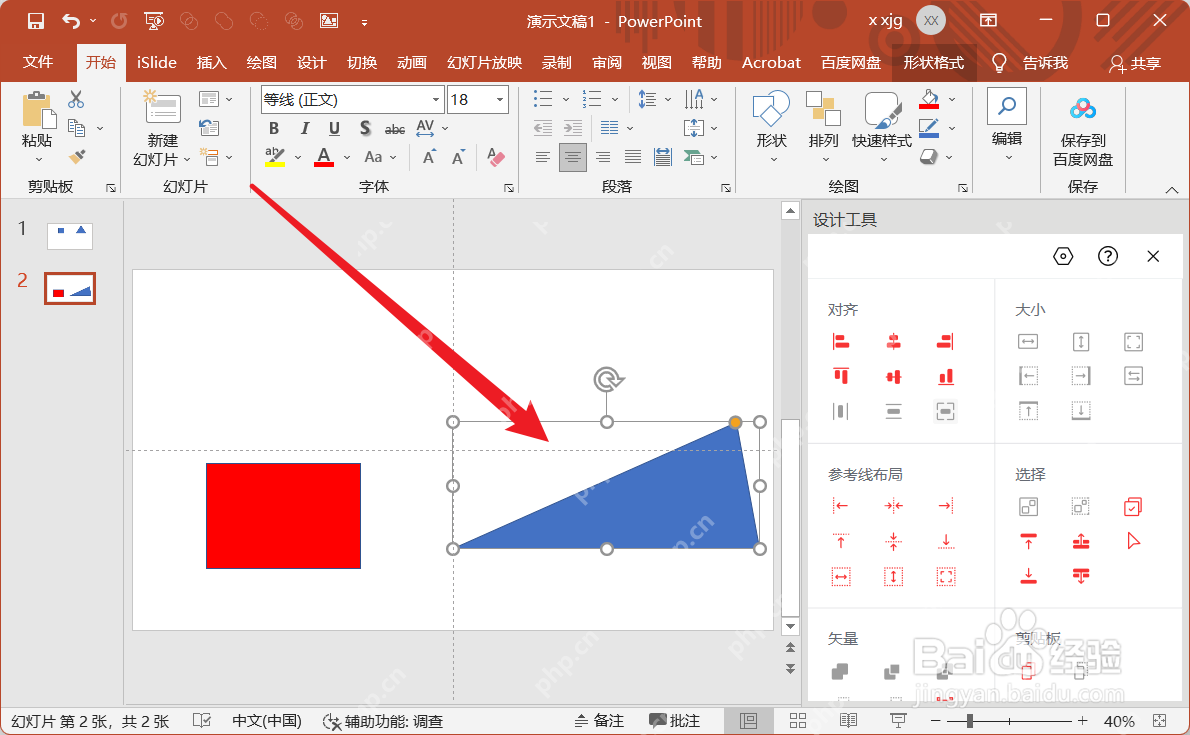Expand the font color dropdown arrow

coord(347,158)
